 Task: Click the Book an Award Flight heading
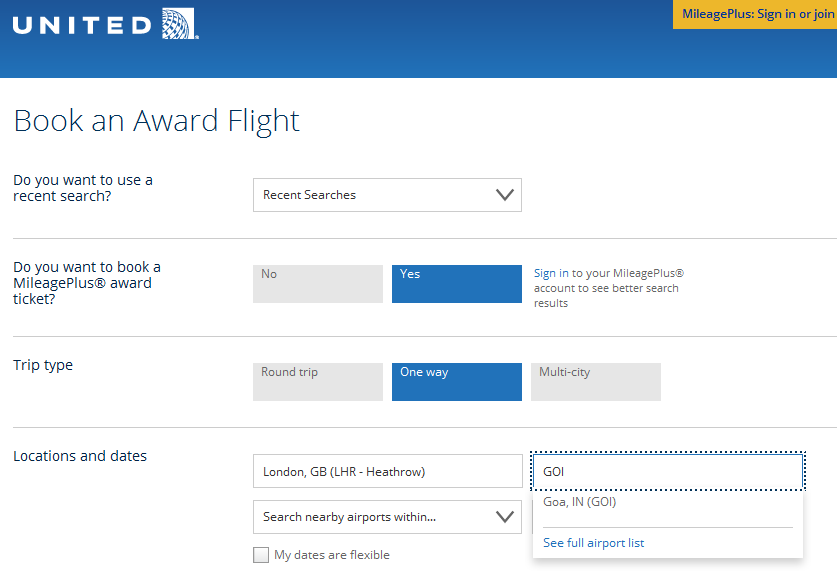pyautogui.click(x=156, y=121)
